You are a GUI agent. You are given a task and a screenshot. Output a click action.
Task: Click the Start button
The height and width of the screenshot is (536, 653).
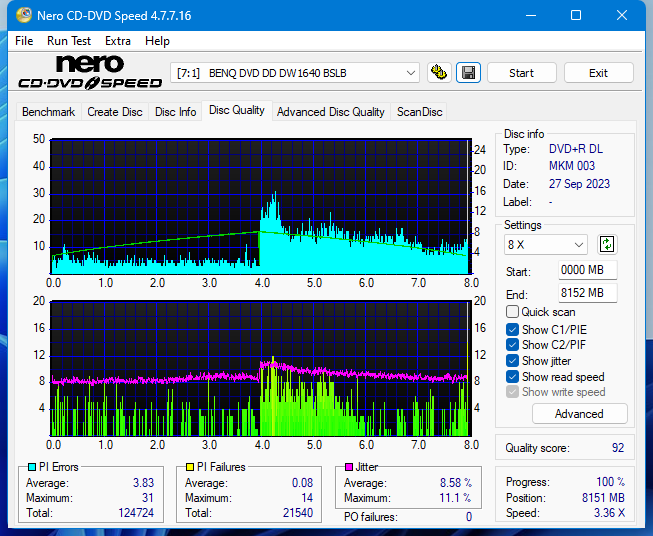point(521,73)
